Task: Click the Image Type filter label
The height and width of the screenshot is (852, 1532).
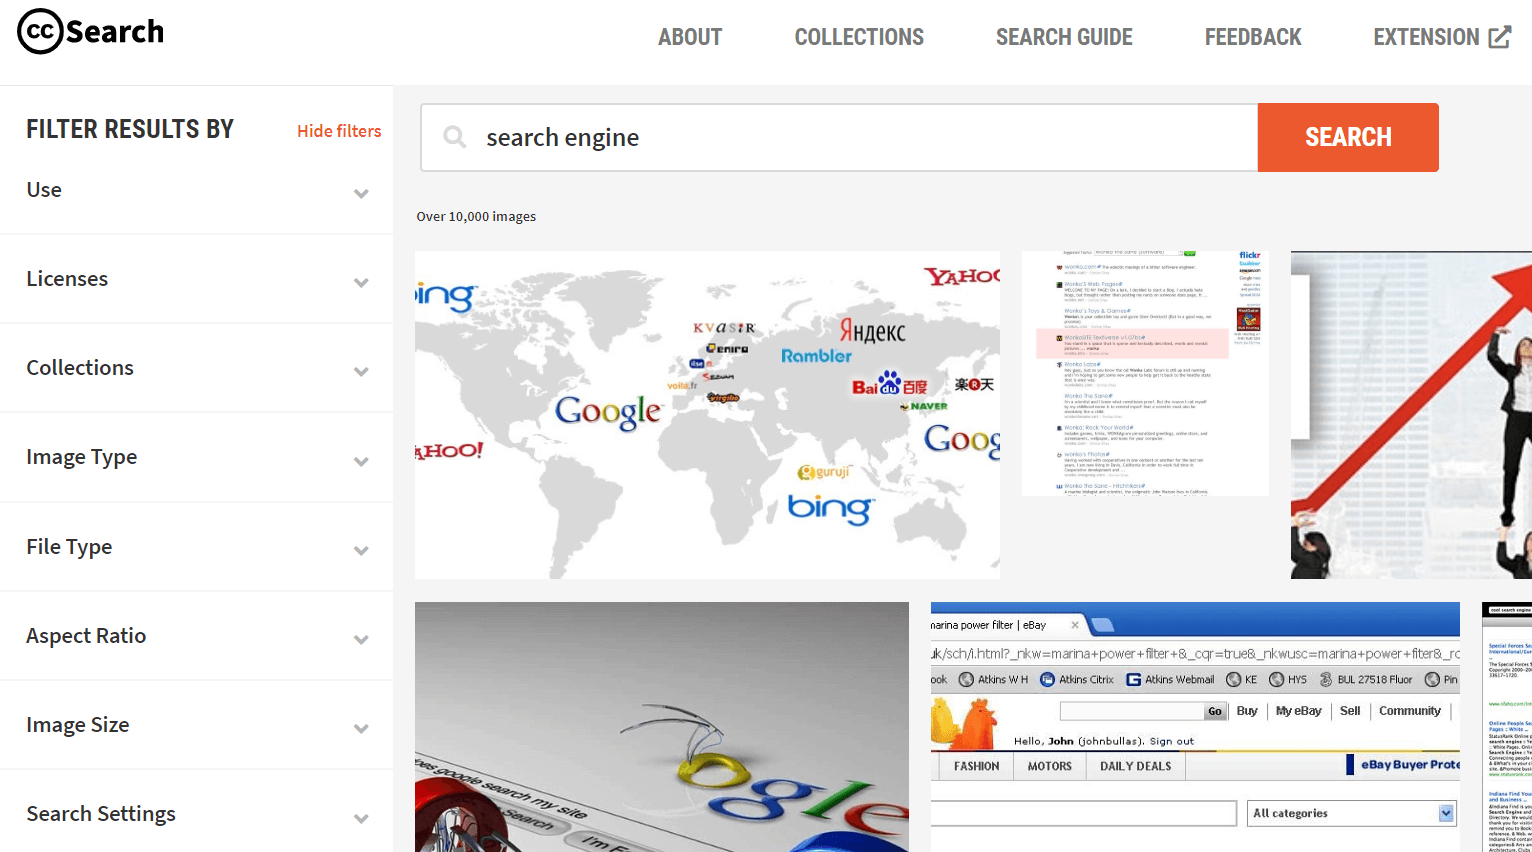Action: (82, 457)
